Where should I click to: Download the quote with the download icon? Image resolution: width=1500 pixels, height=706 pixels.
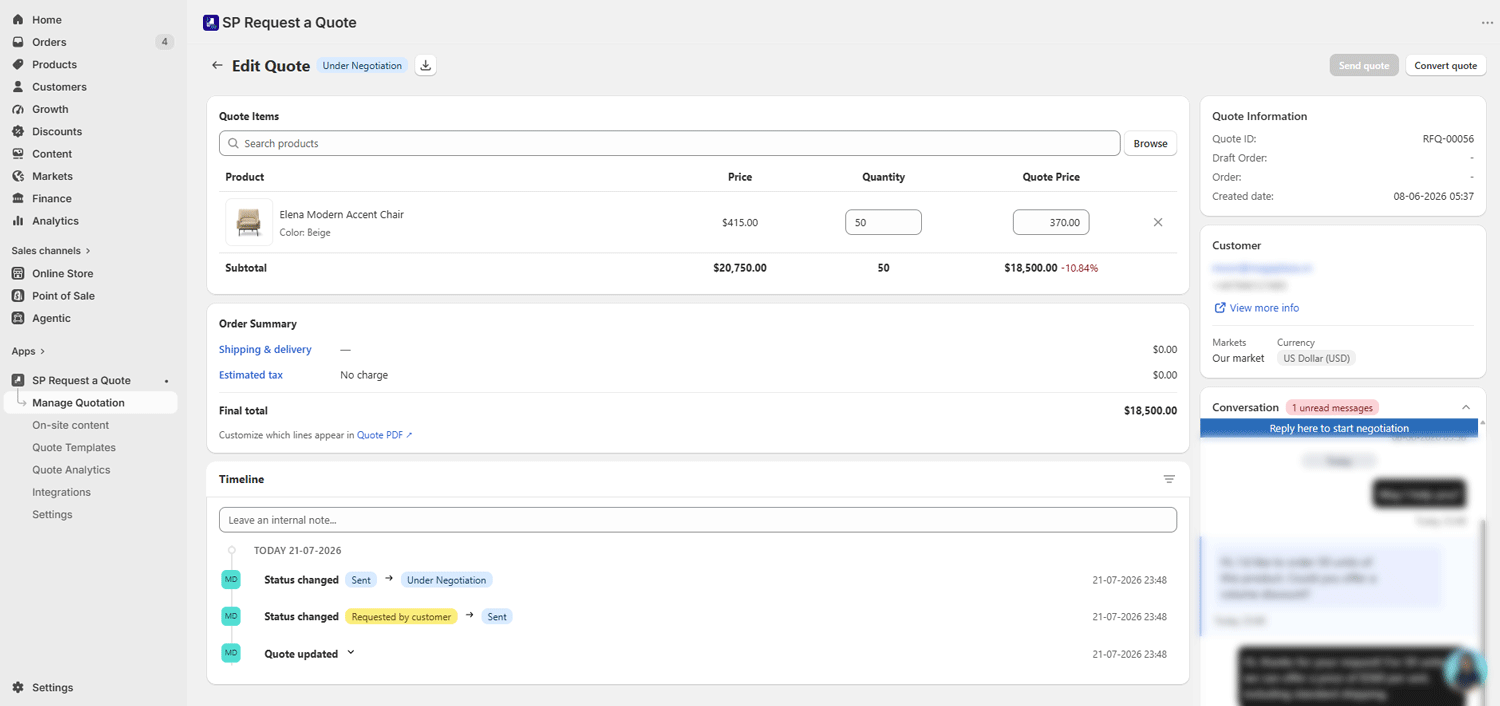tap(426, 65)
